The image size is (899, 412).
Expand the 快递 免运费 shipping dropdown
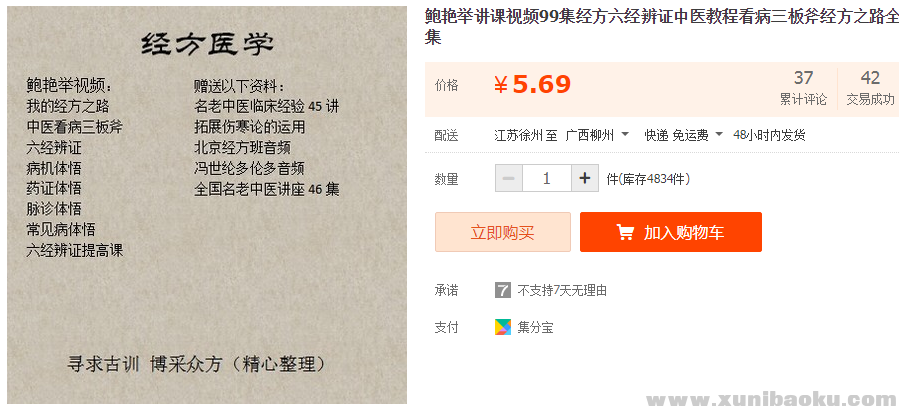point(682,135)
